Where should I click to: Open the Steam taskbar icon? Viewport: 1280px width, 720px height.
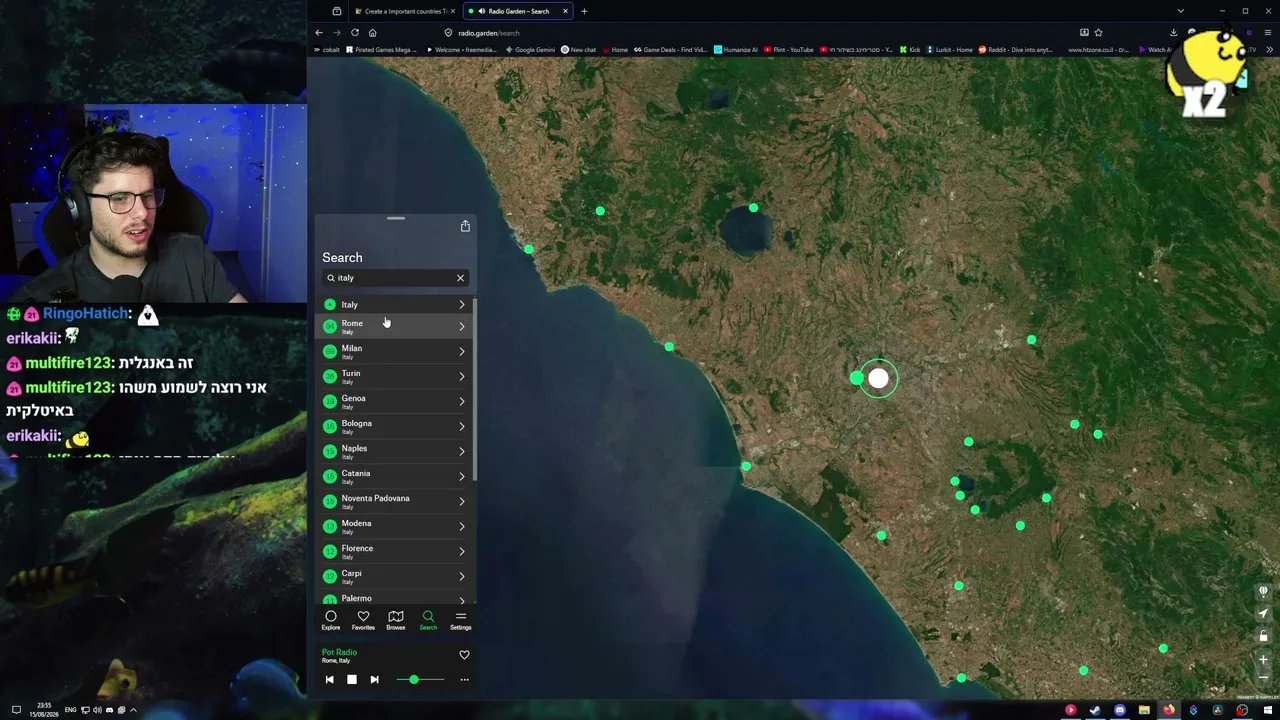tap(1095, 710)
